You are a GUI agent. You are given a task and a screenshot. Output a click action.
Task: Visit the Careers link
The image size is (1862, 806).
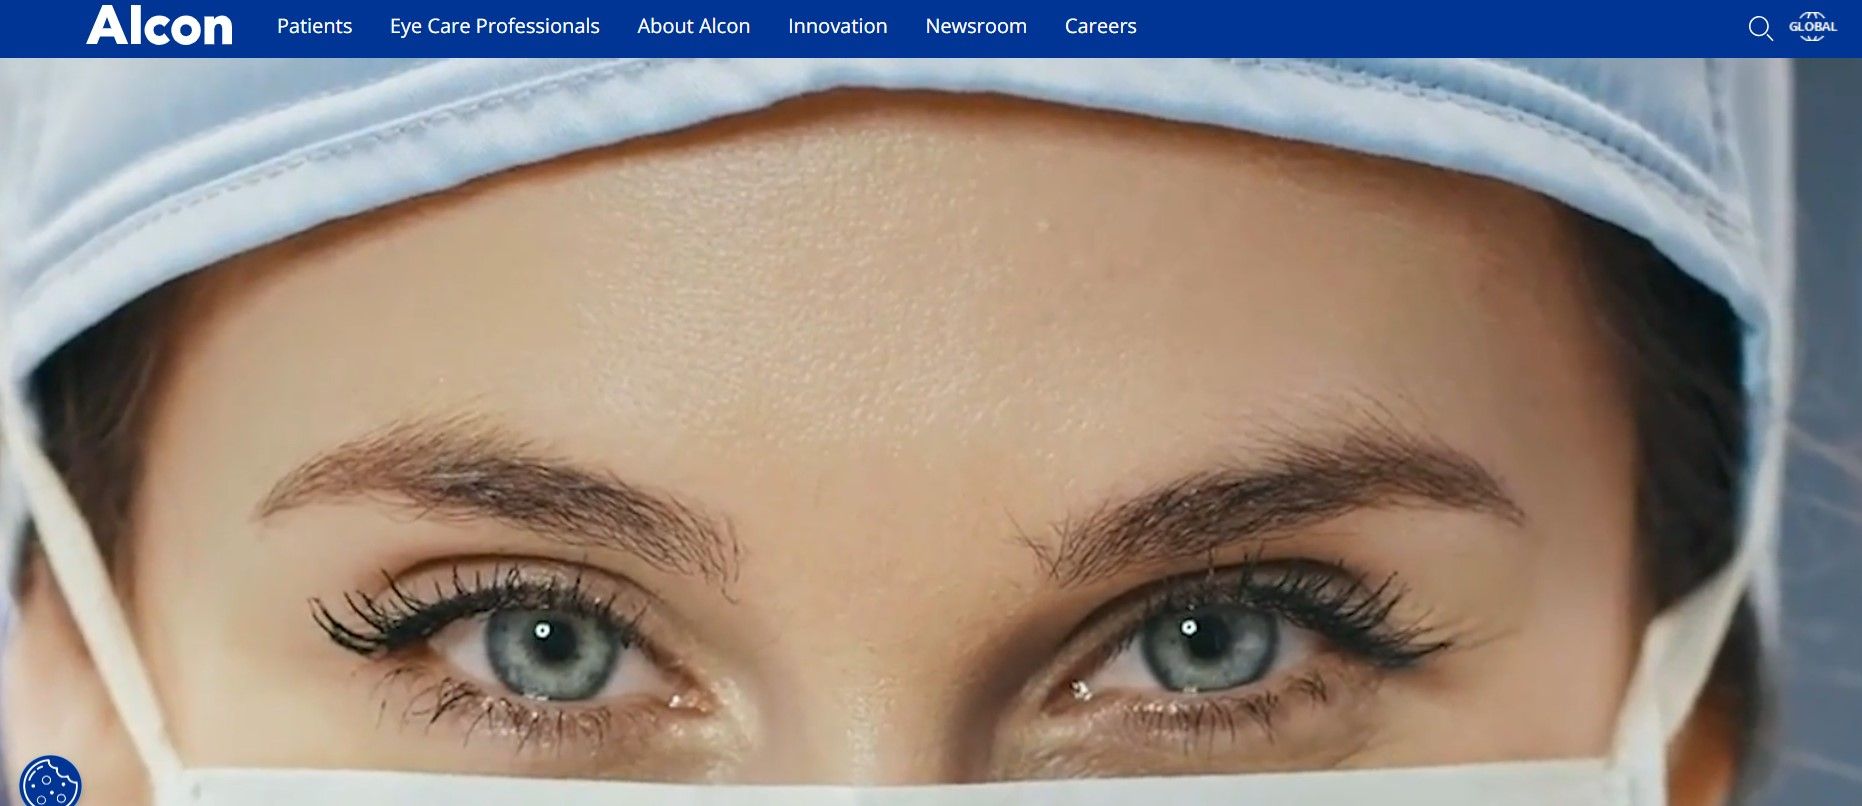tap(1101, 26)
